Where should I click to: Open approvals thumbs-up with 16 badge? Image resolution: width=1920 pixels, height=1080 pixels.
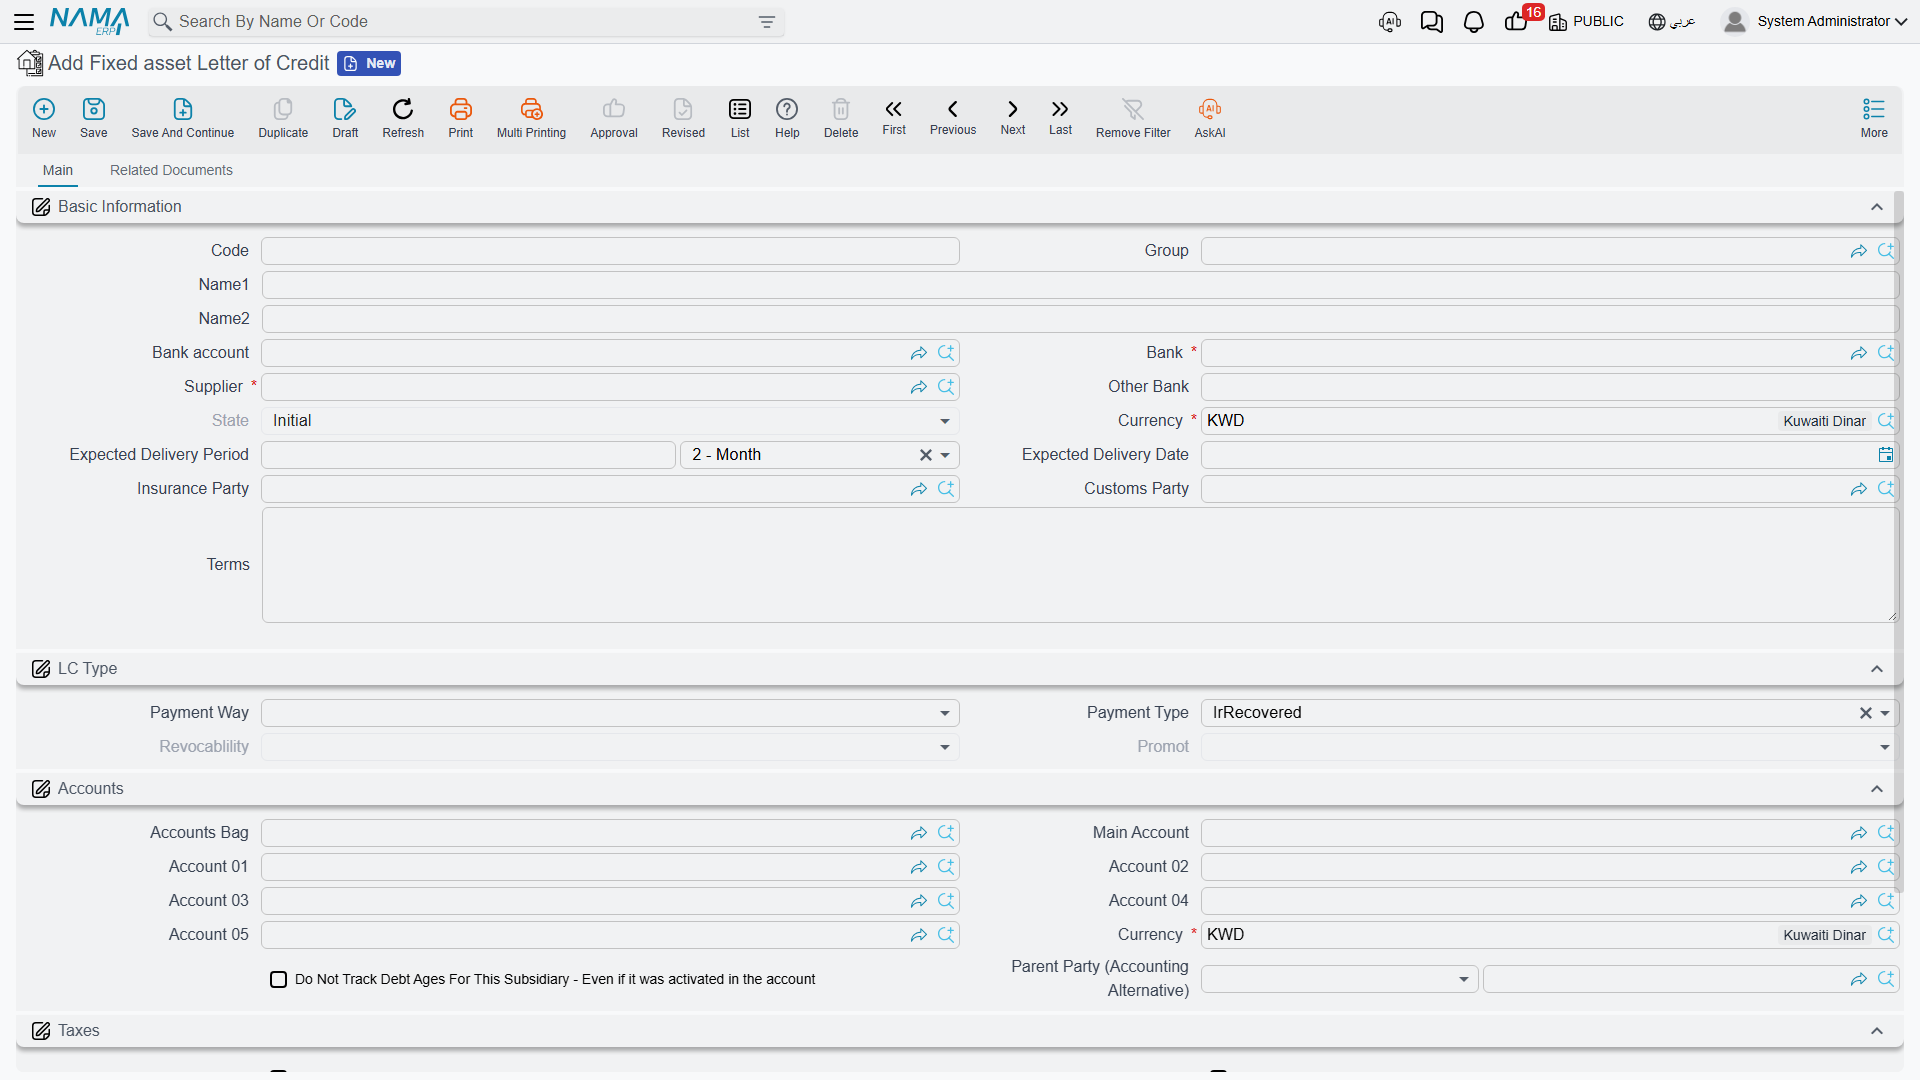pyautogui.click(x=1517, y=21)
